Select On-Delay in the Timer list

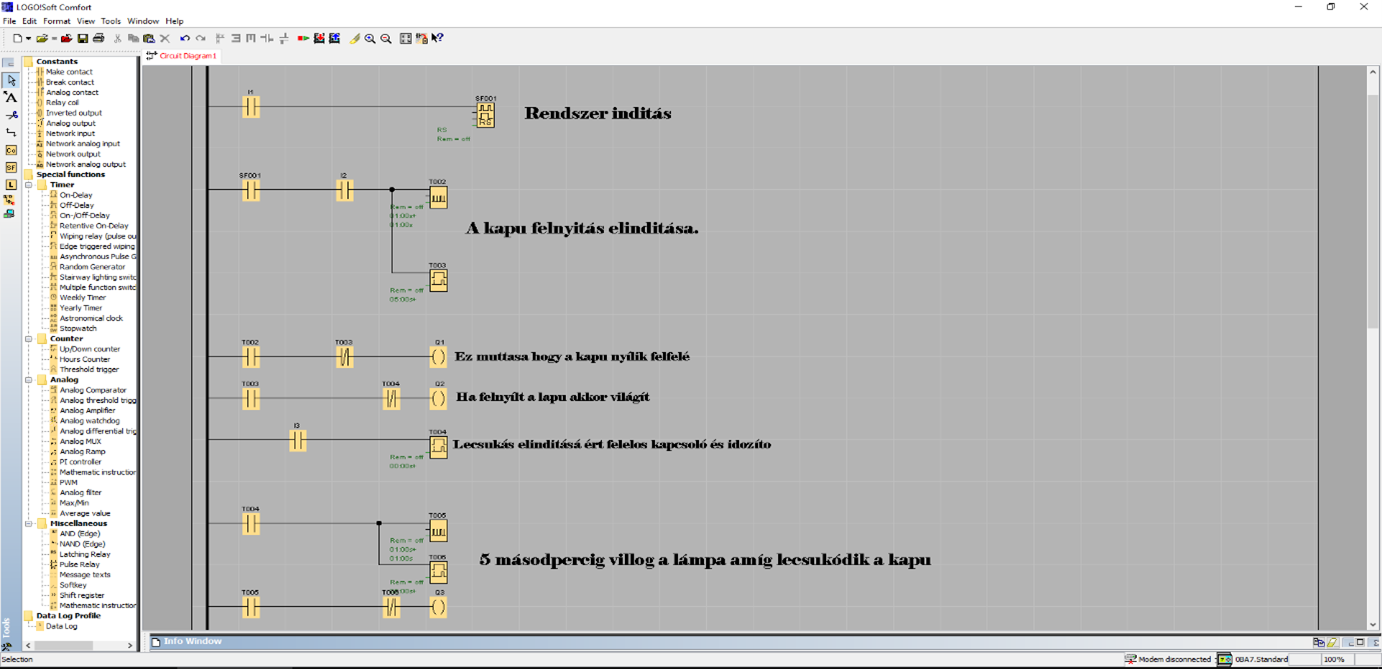[75, 195]
